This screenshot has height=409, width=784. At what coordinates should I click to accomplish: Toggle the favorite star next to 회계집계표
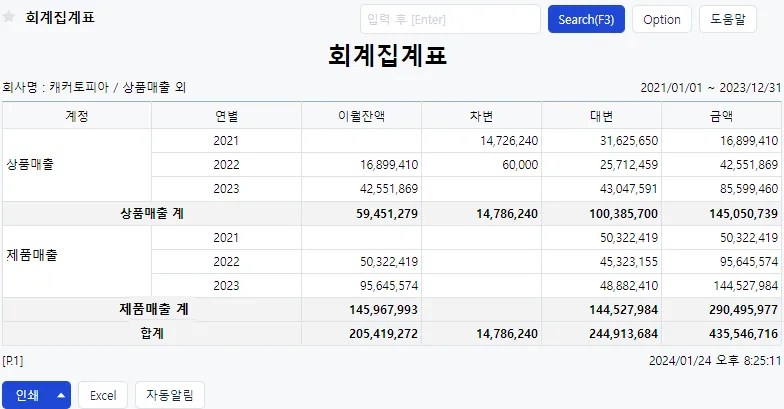point(8,17)
